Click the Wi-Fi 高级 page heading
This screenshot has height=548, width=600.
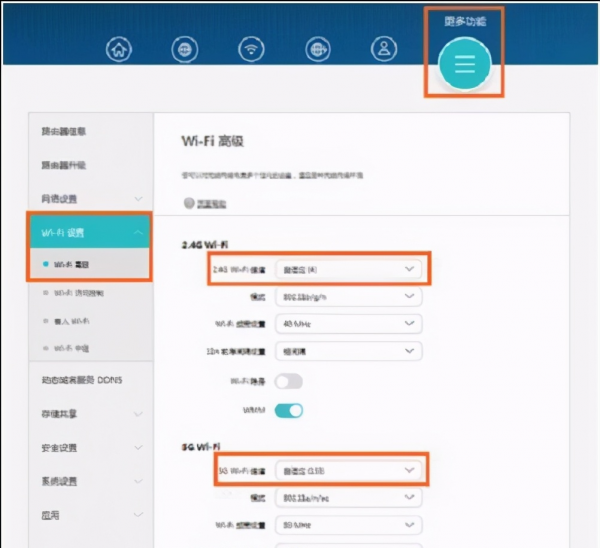pyautogui.click(x=212, y=141)
